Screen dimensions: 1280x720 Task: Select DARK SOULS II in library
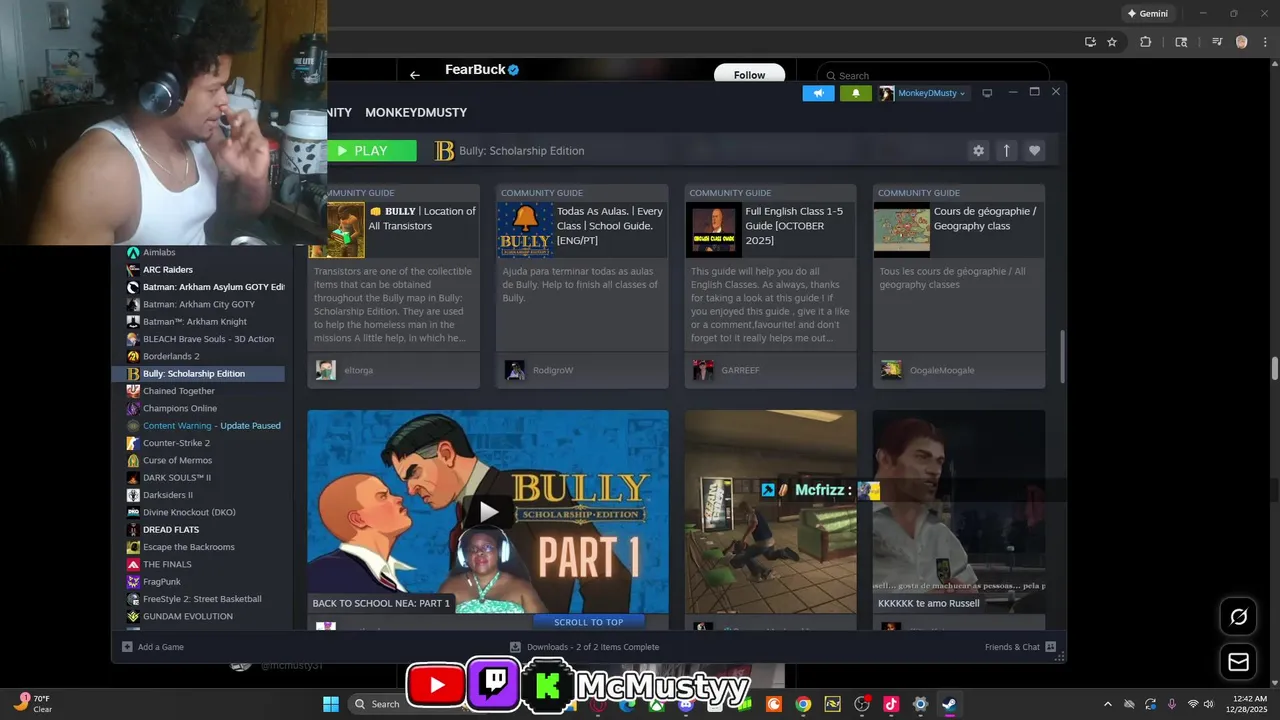(x=177, y=478)
